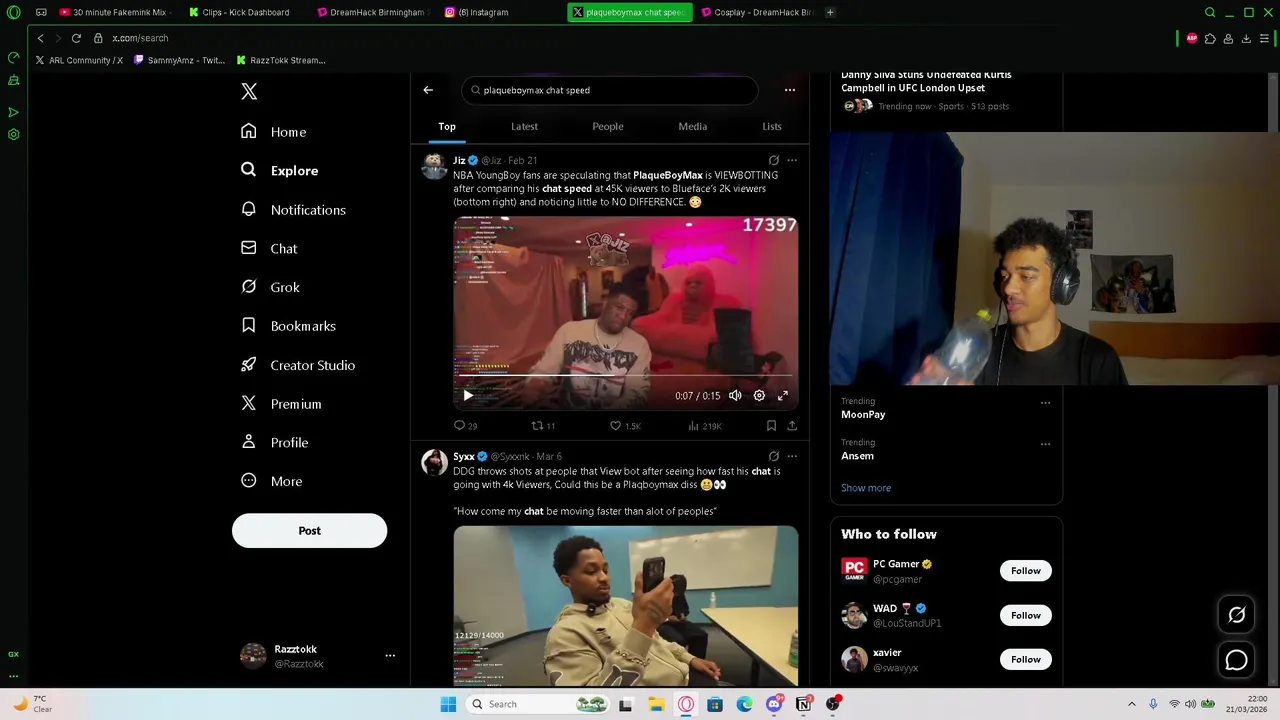Open Grok icon on Syxx's post
This screenshot has height=720, width=1280.
tap(773, 456)
